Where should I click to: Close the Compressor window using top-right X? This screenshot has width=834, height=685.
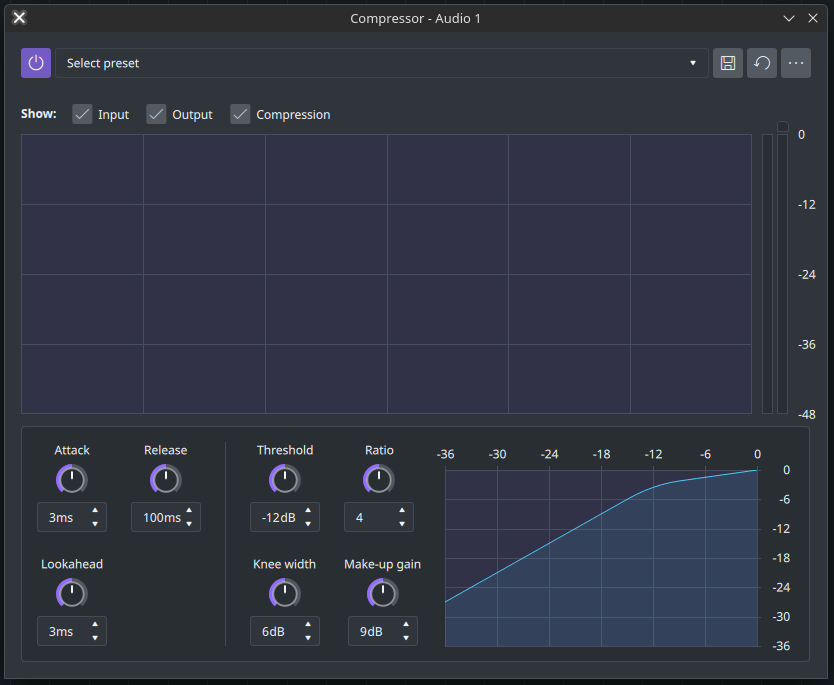tap(813, 18)
